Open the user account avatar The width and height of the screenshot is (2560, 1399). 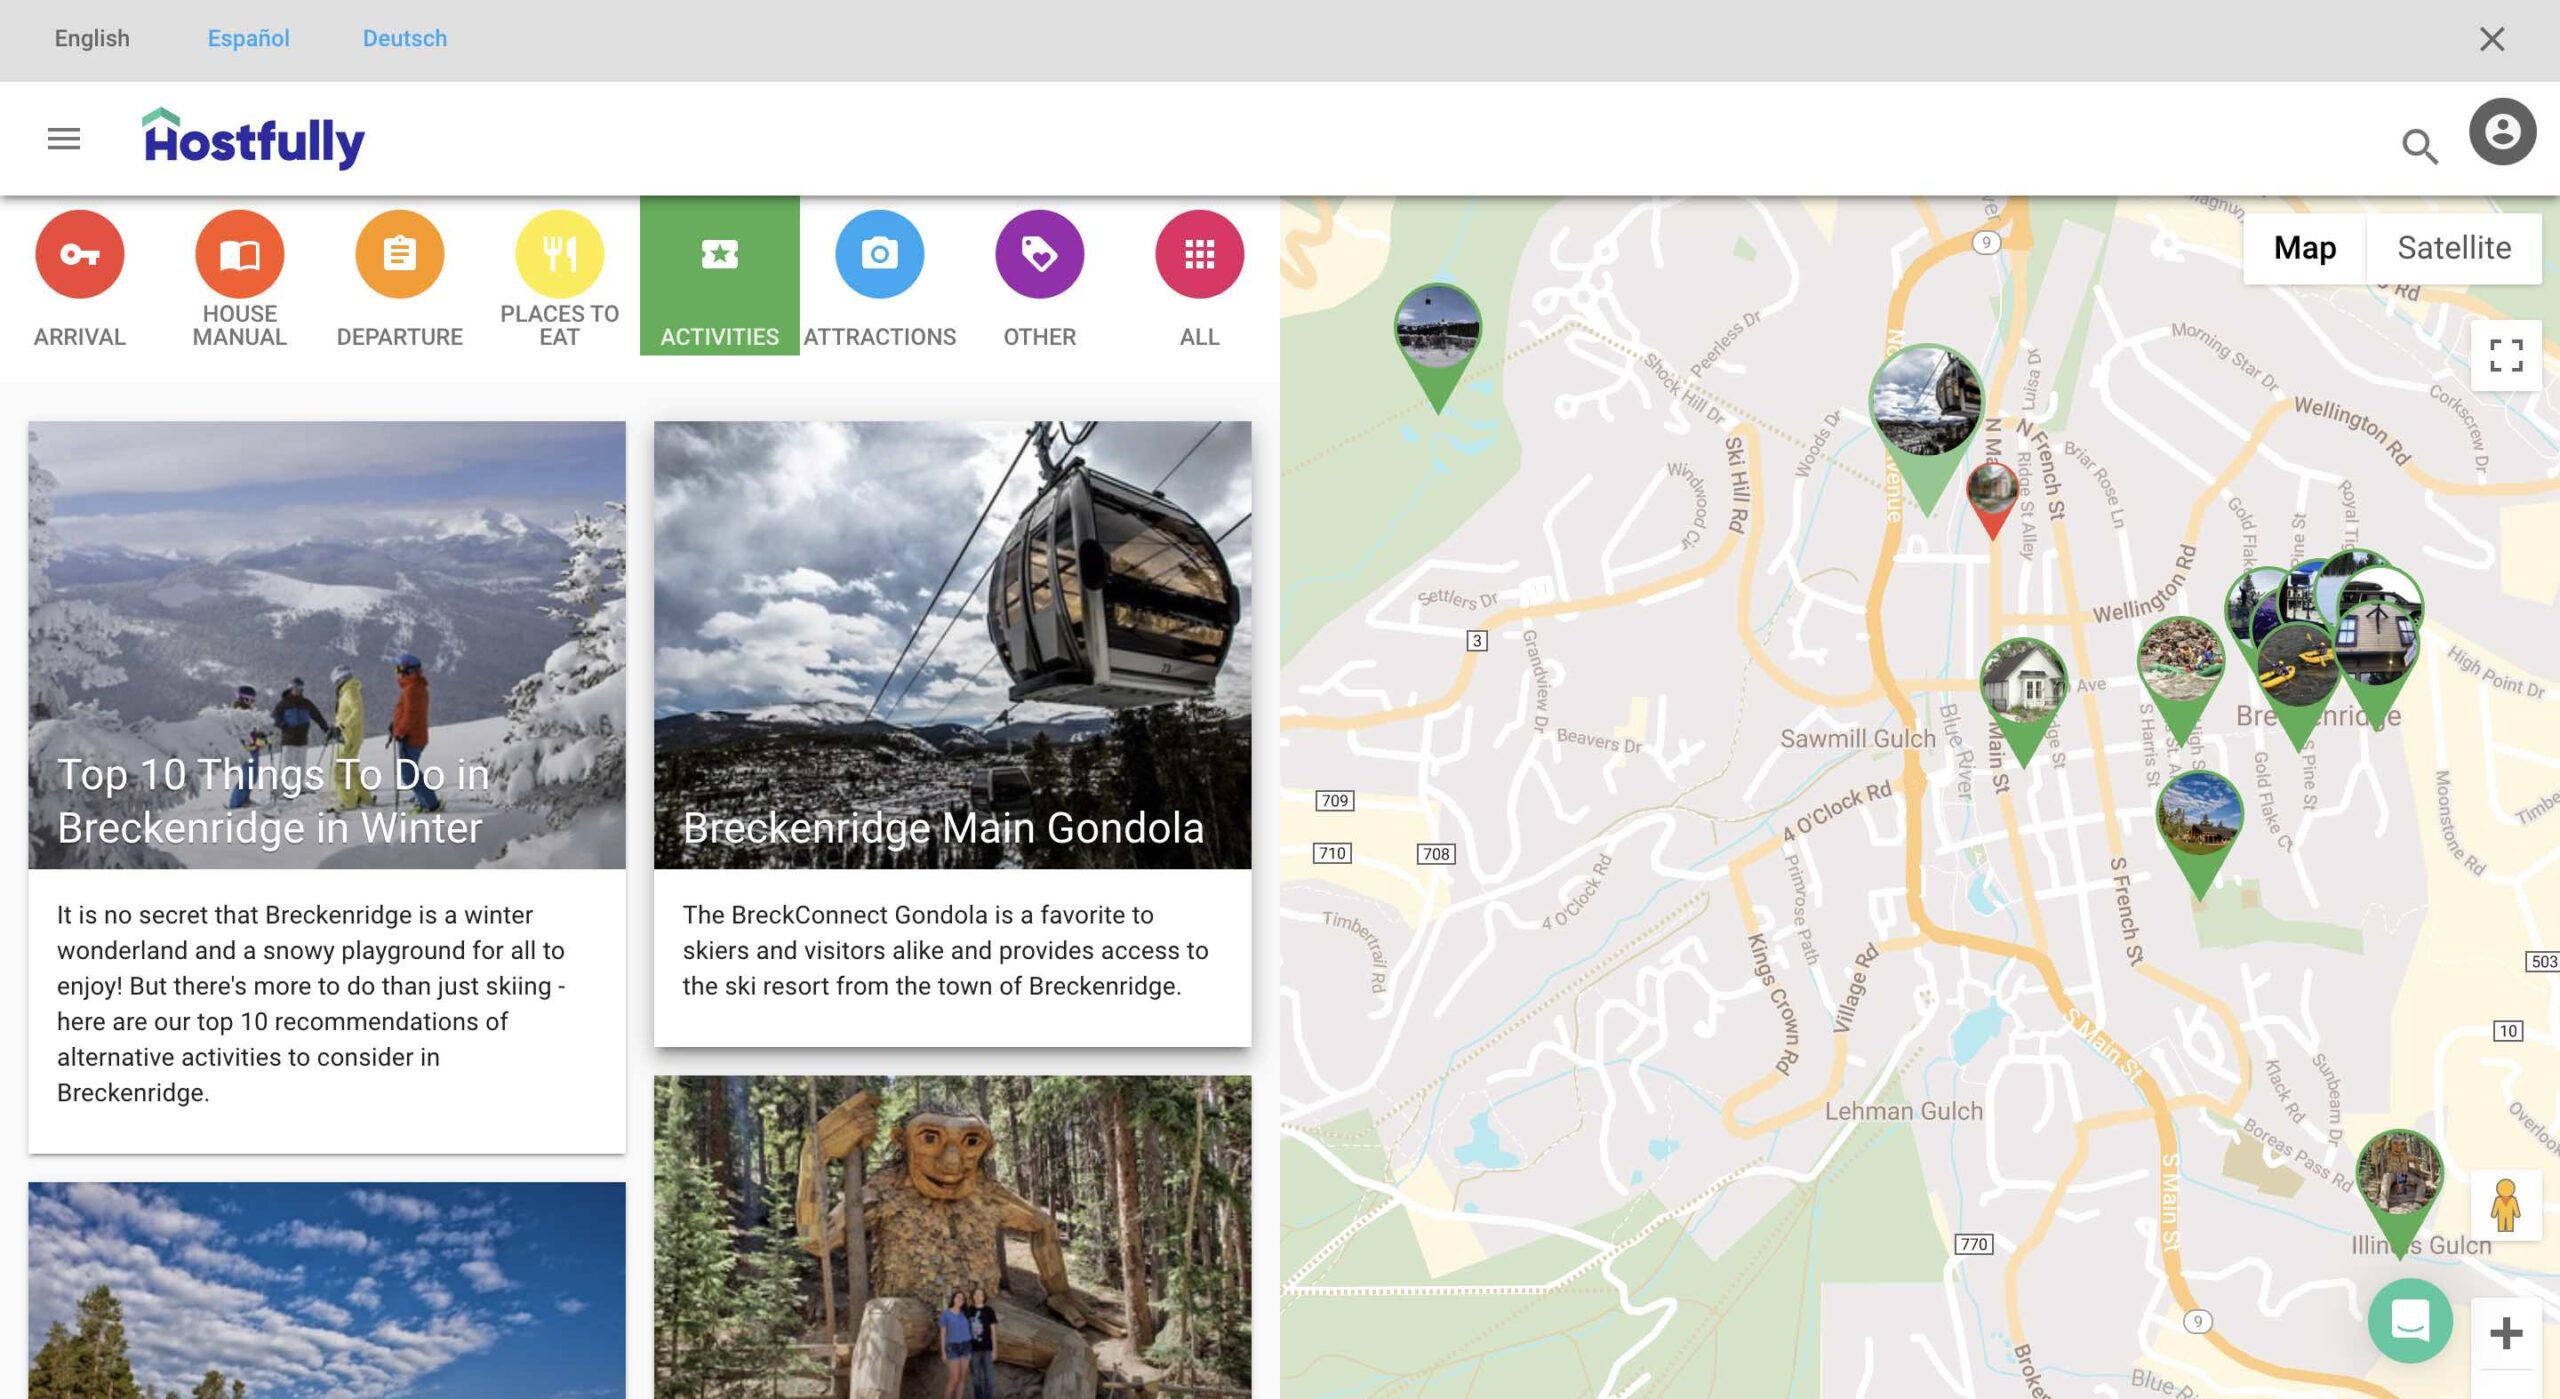click(x=2502, y=132)
